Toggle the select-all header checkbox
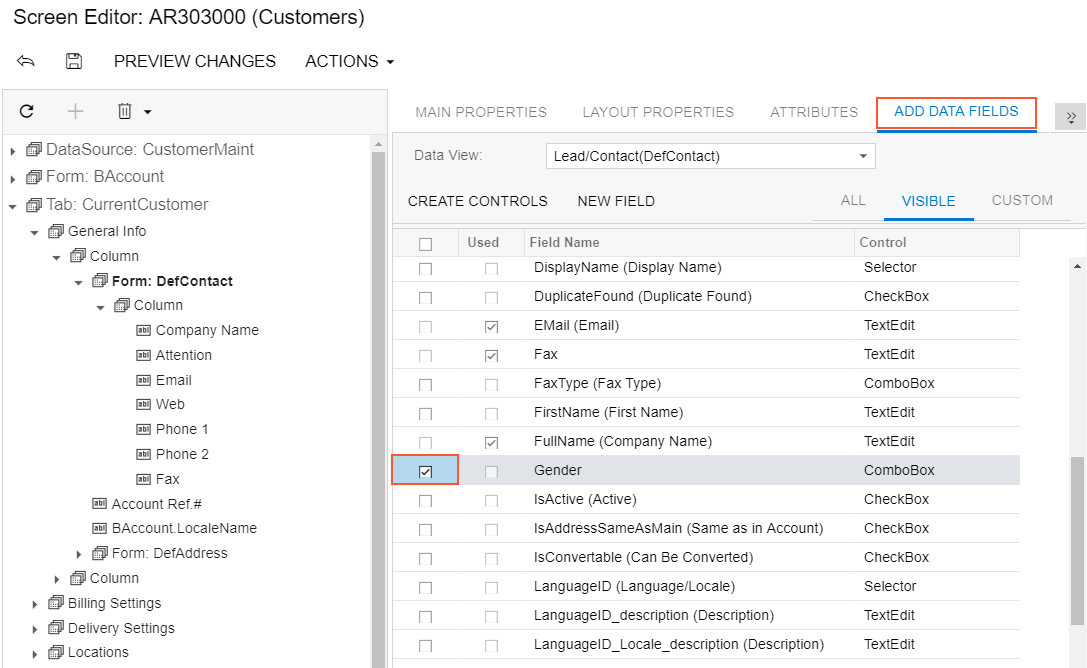This screenshot has width=1087, height=668. coord(425,243)
